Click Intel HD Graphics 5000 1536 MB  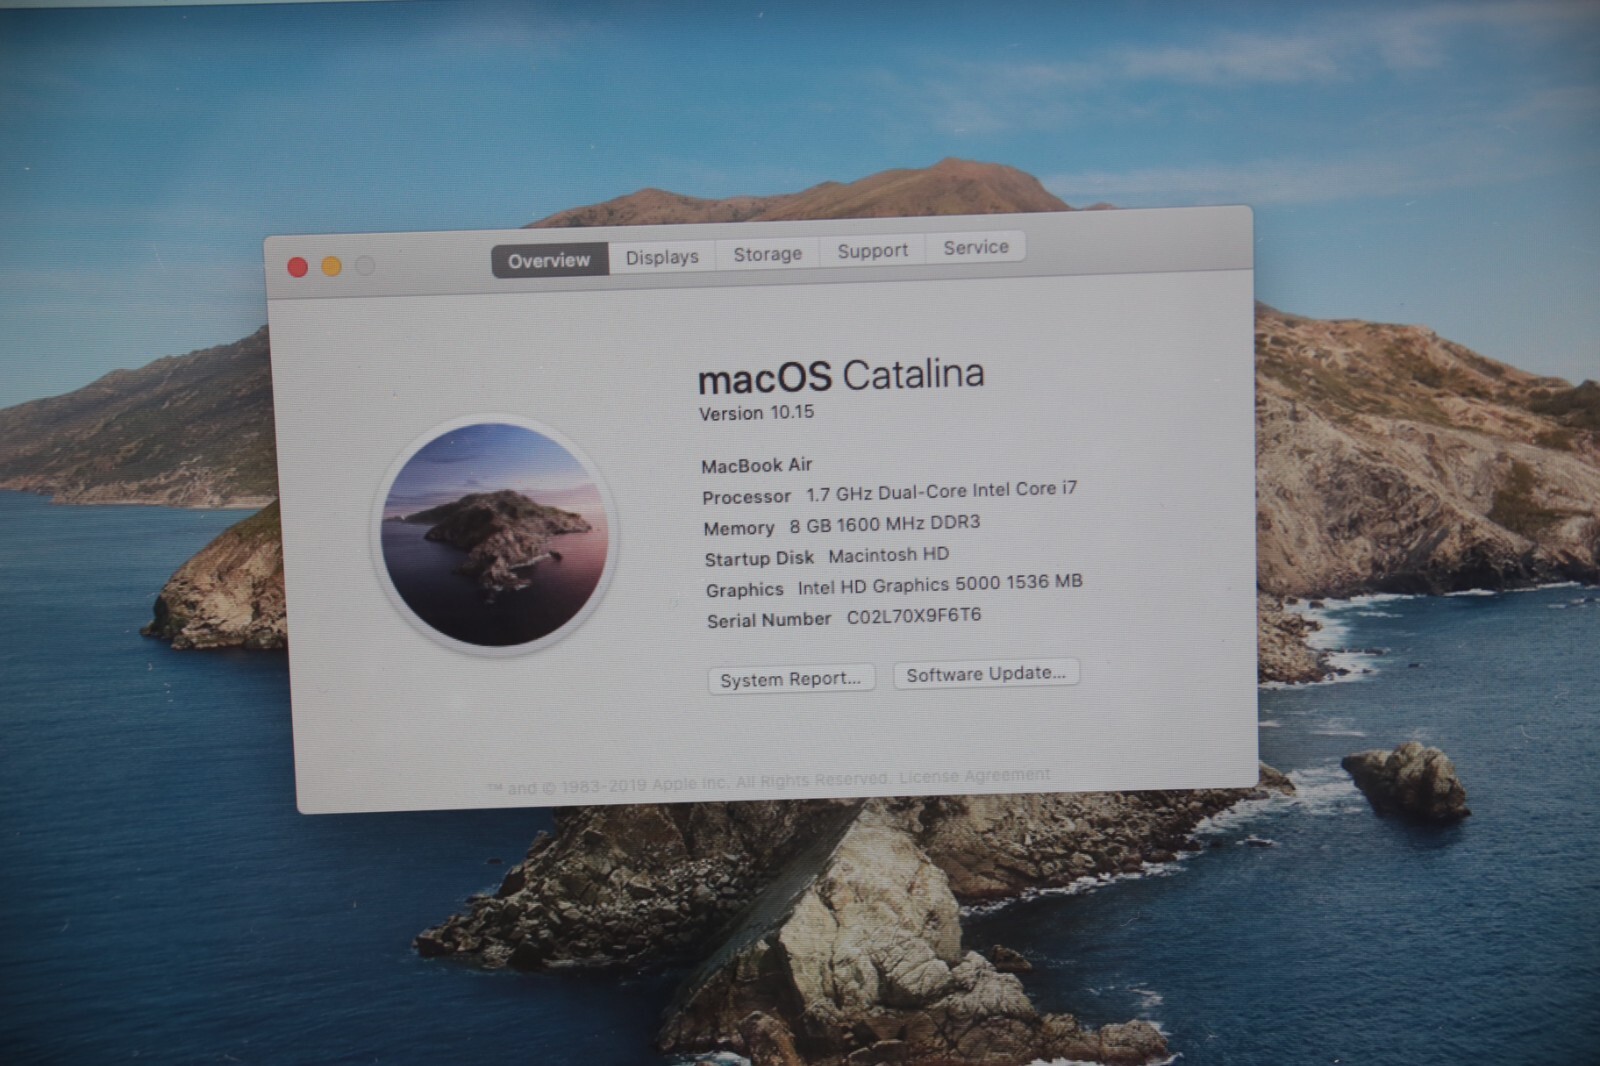[940, 584]
